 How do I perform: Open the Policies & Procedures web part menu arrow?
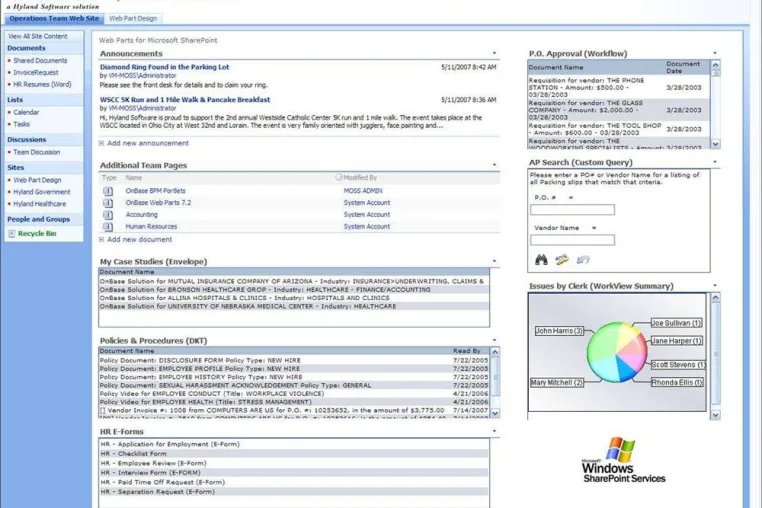tap(494, 341)
